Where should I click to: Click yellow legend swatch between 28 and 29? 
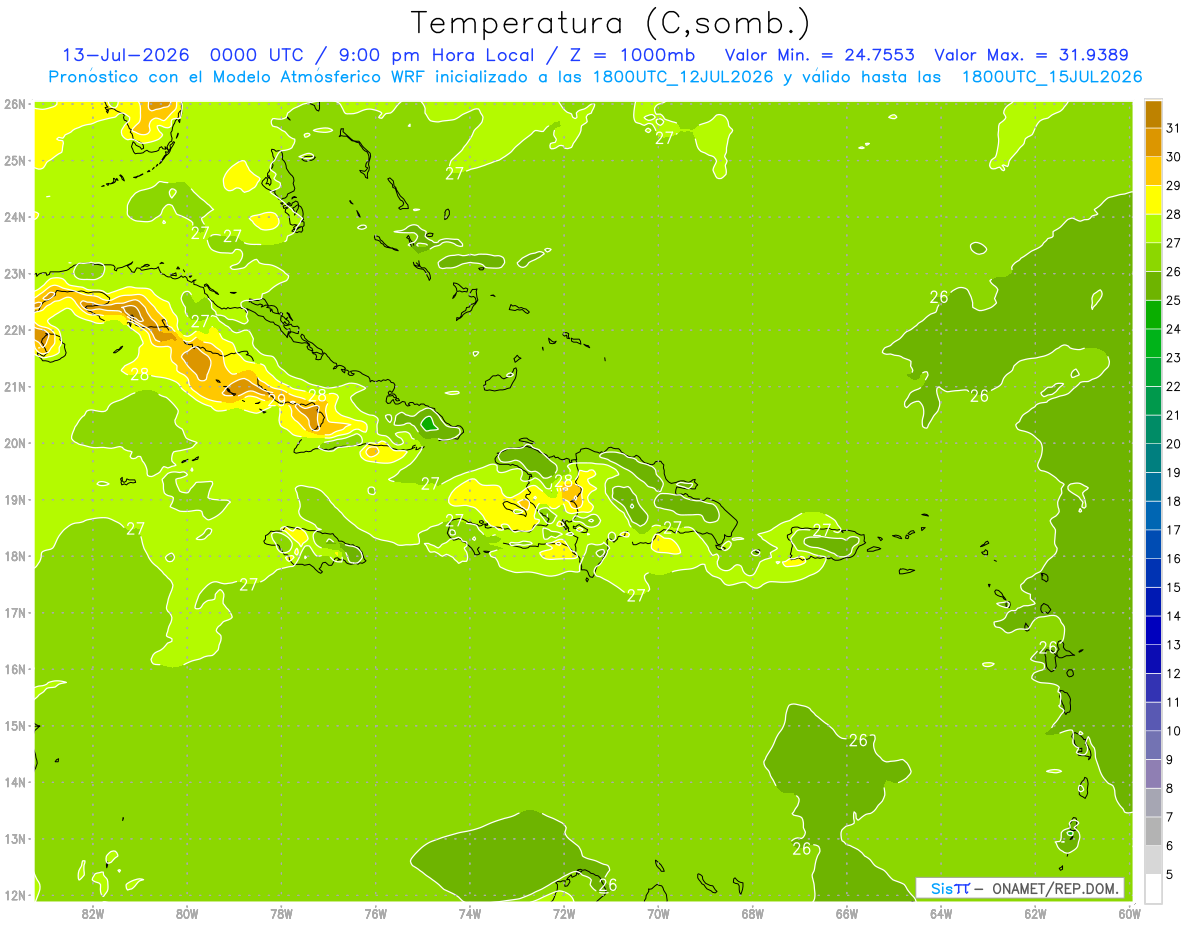[x=1153, y=200]
